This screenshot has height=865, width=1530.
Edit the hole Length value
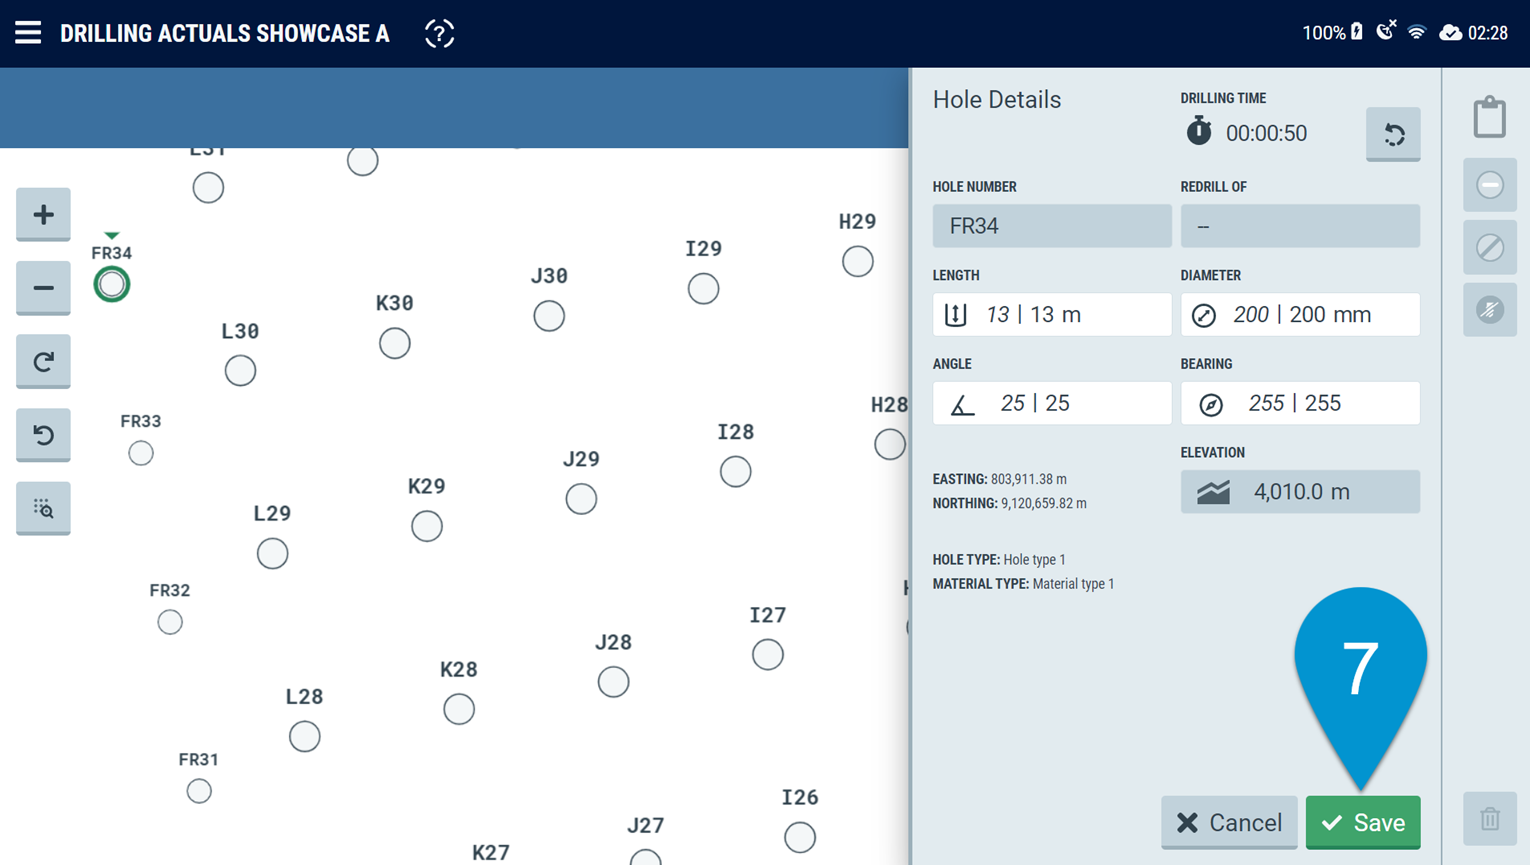click(1051, 314)
